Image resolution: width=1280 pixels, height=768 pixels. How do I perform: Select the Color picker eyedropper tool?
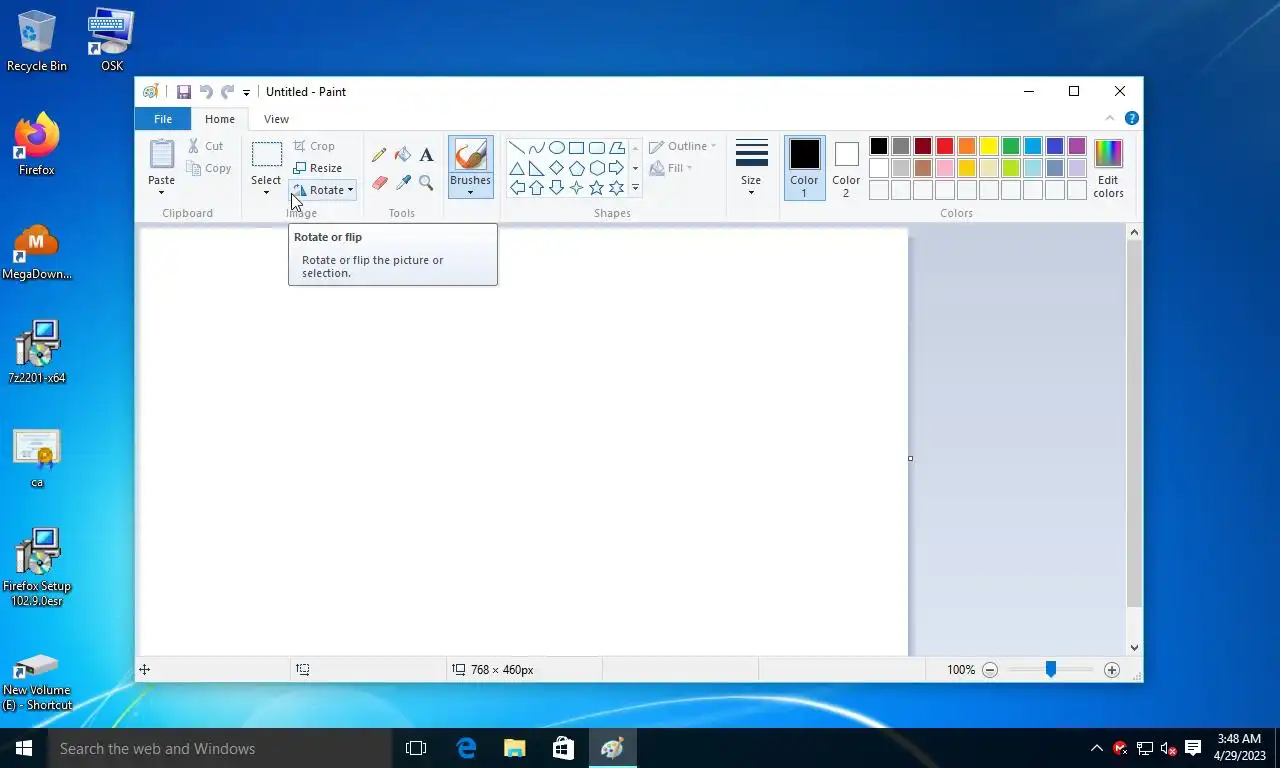(403, 183)
